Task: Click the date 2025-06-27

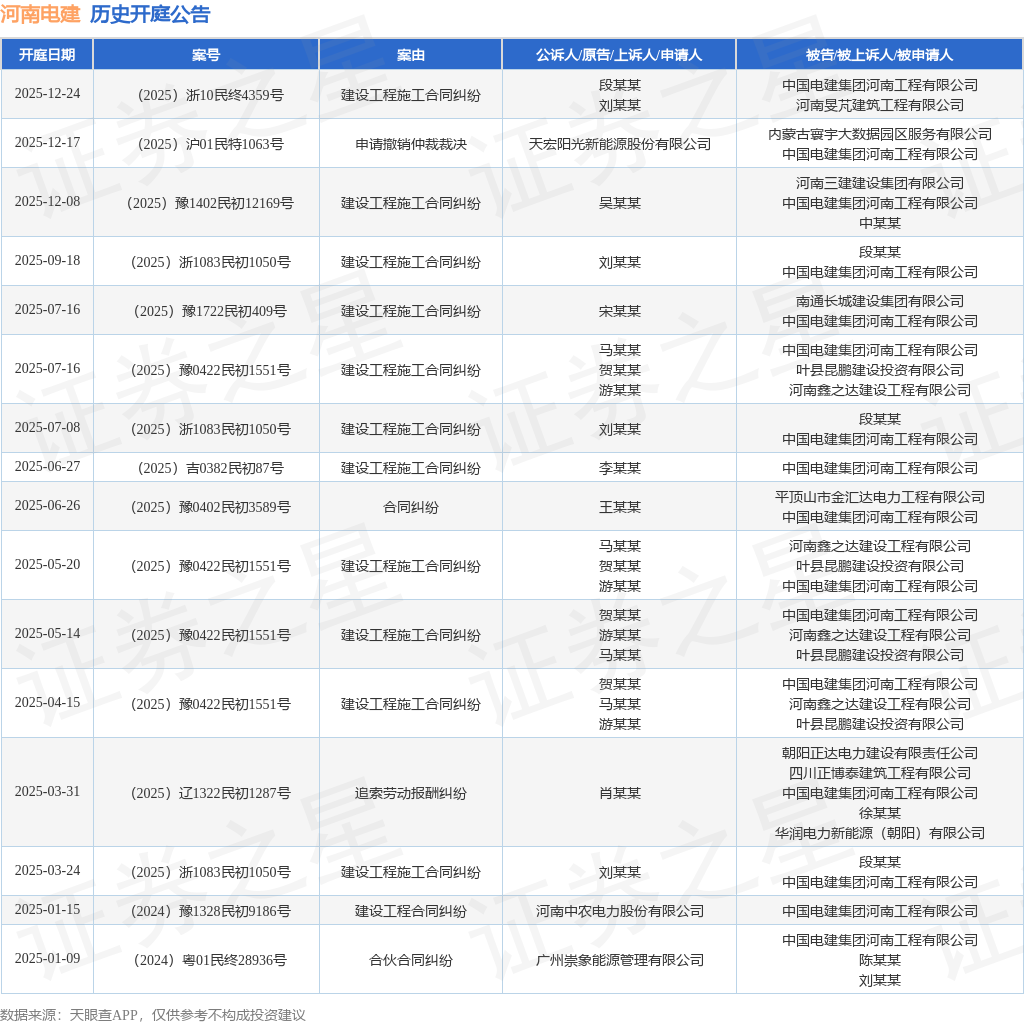Action: [47, 466]
